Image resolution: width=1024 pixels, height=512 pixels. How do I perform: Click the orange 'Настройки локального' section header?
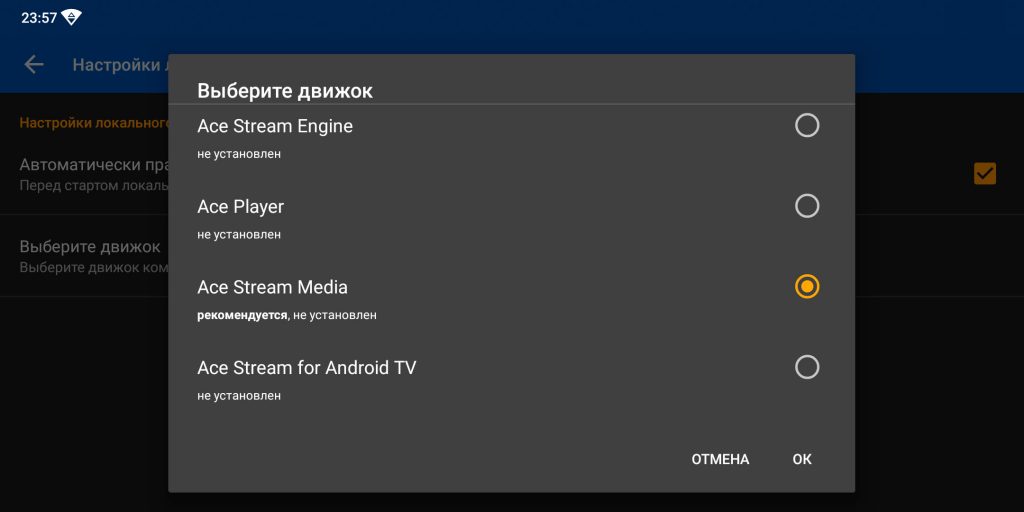(x=94, y=123)
